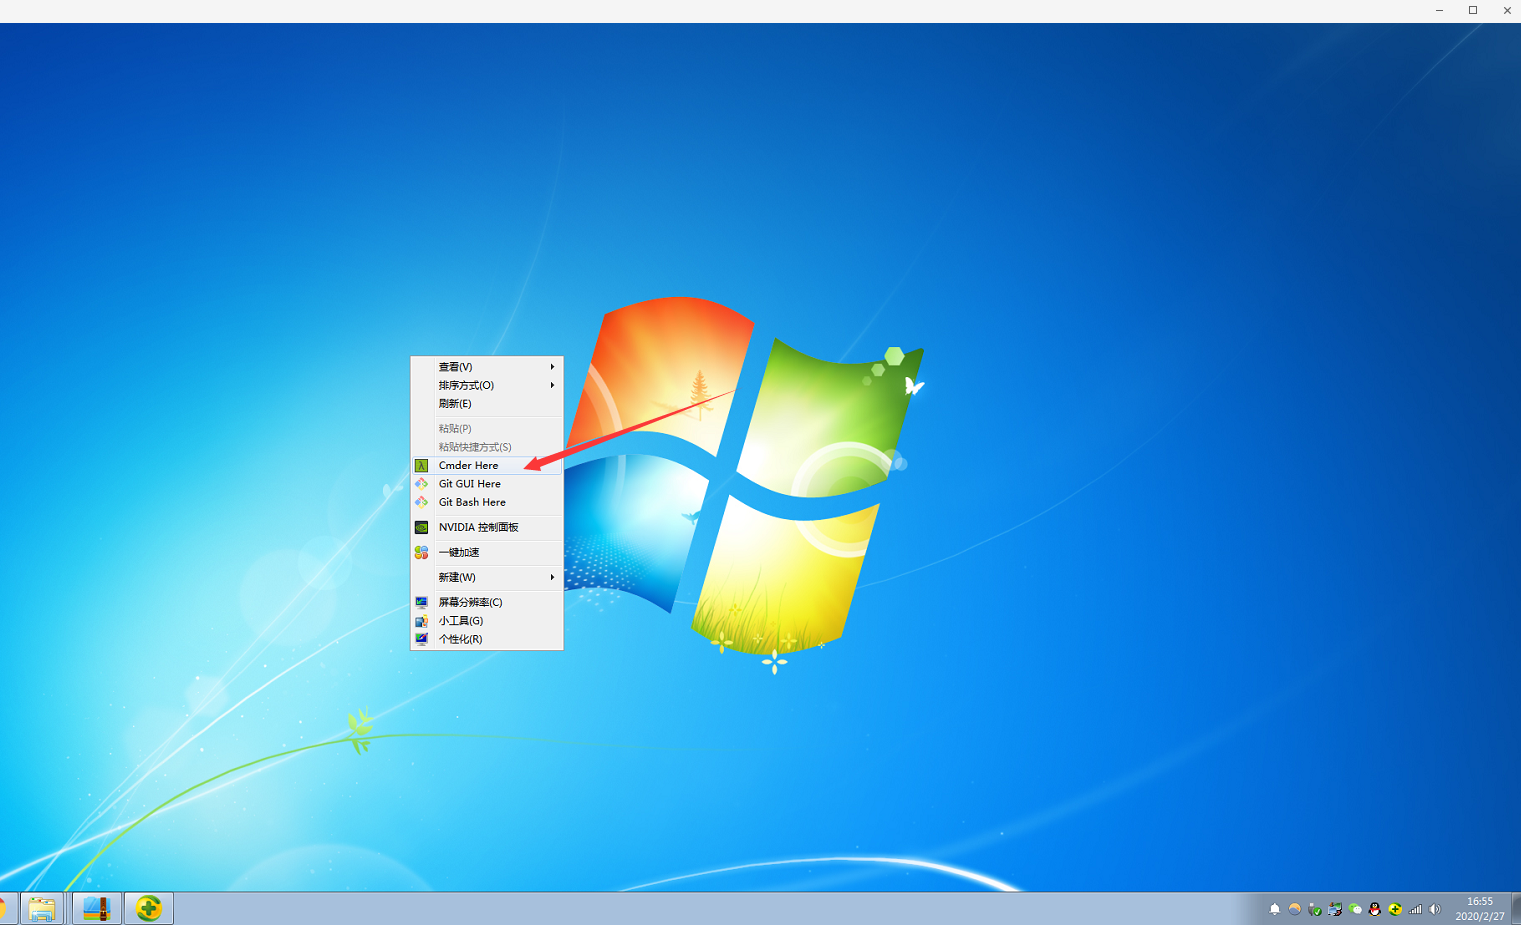1521x925 pixels.
Task: Open the 360 green-plus taskbar button
Action: click(149, 909)
